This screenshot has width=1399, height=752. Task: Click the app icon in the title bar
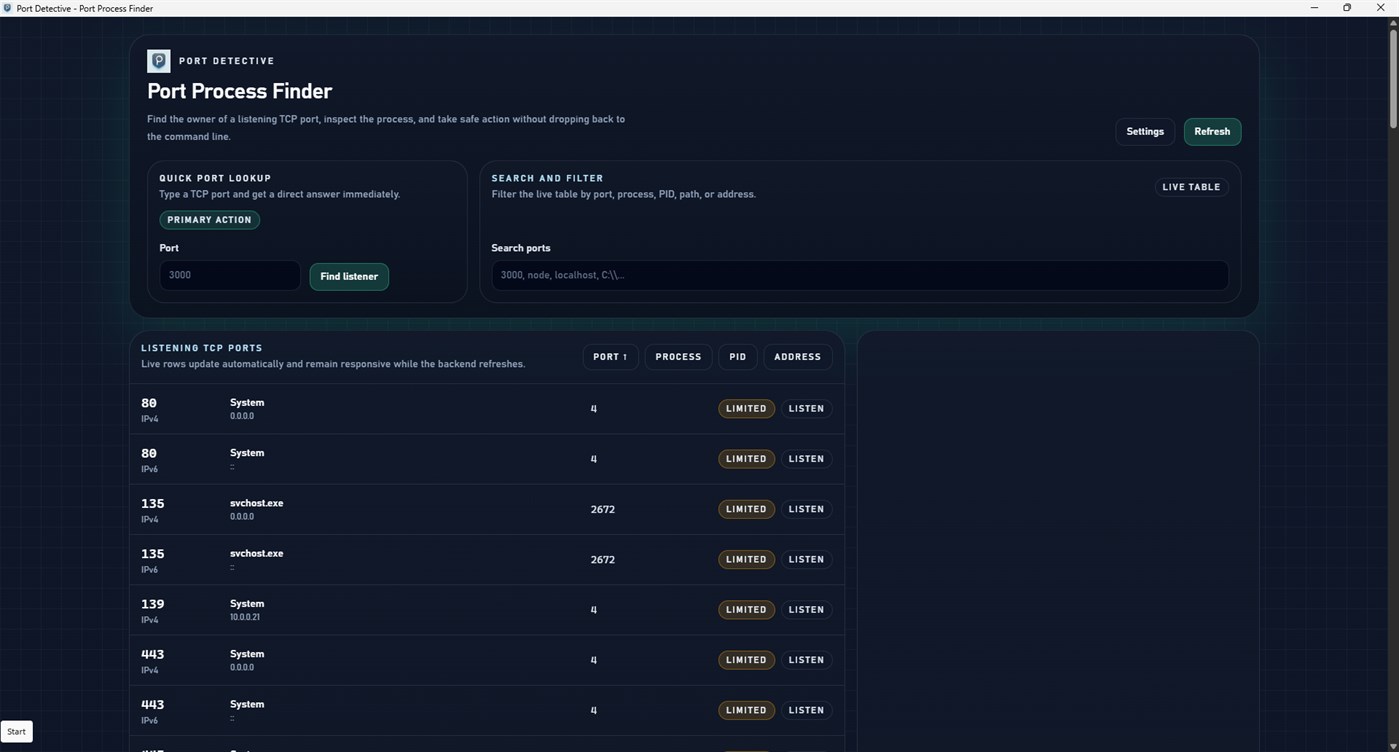pyautogui.click(x=9, y=8)
